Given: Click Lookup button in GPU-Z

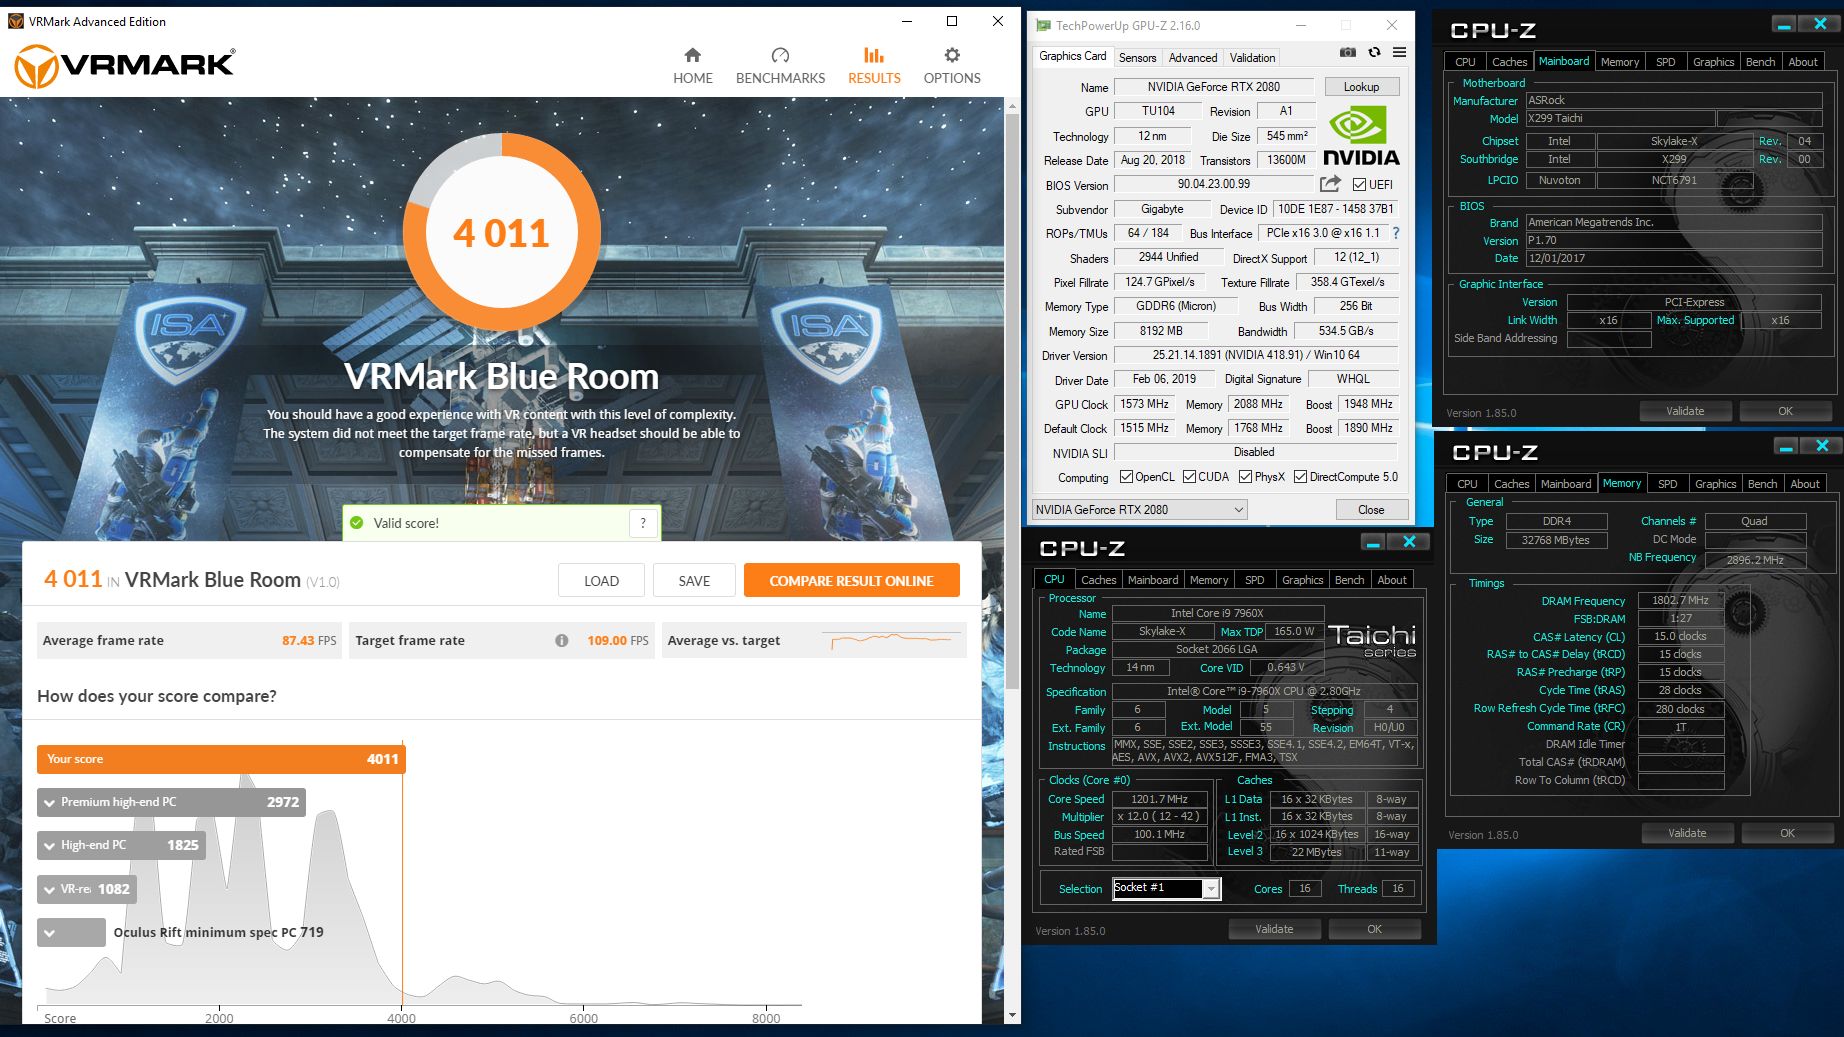Looking at the screenshot, I should [x=1361, y=87].
